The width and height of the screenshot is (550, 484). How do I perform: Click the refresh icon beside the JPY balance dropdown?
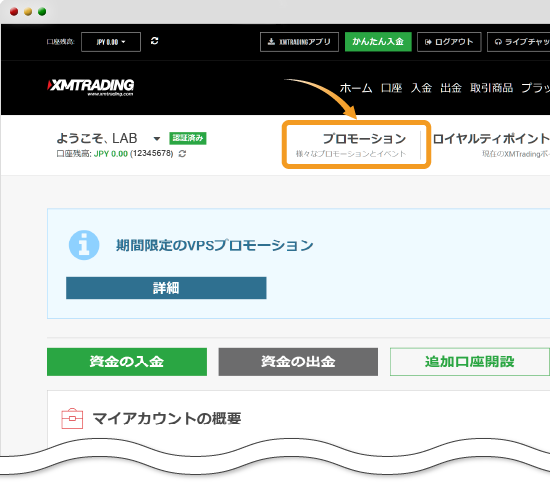click(154, 41)
